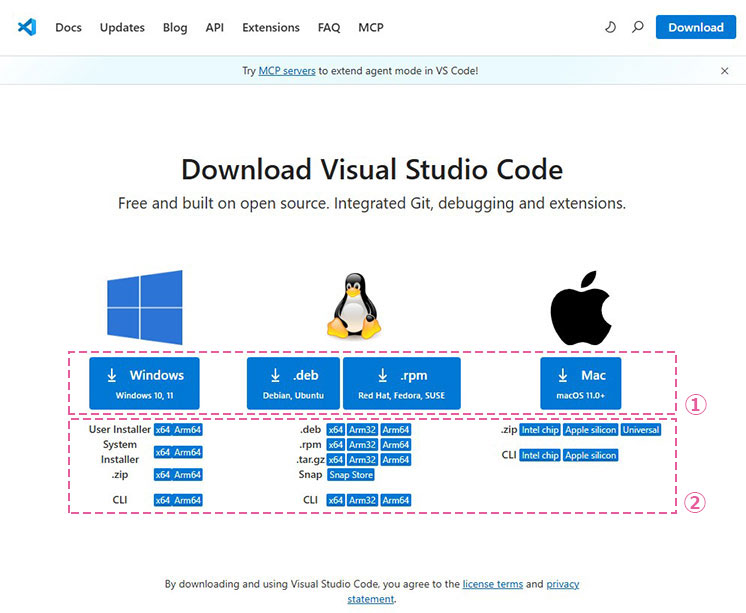The height and width of the screenshot is (613, 746).
Task: Open the privacy statement link
Action: [563, 584]
